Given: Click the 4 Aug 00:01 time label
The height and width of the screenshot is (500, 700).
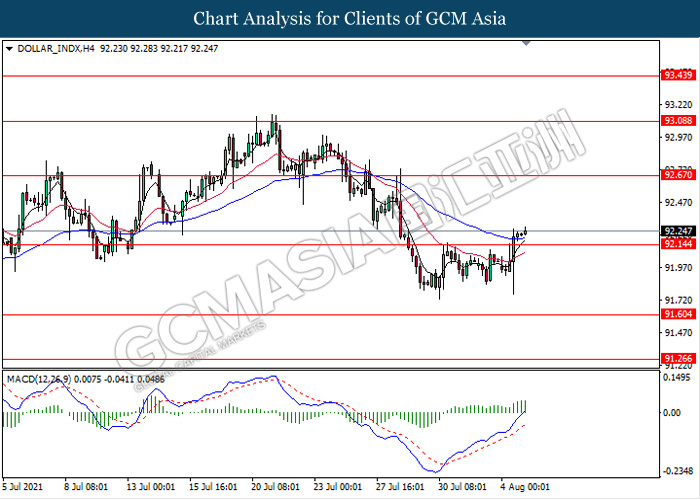Looking at the screenshot, I should [x=525, y=486].
